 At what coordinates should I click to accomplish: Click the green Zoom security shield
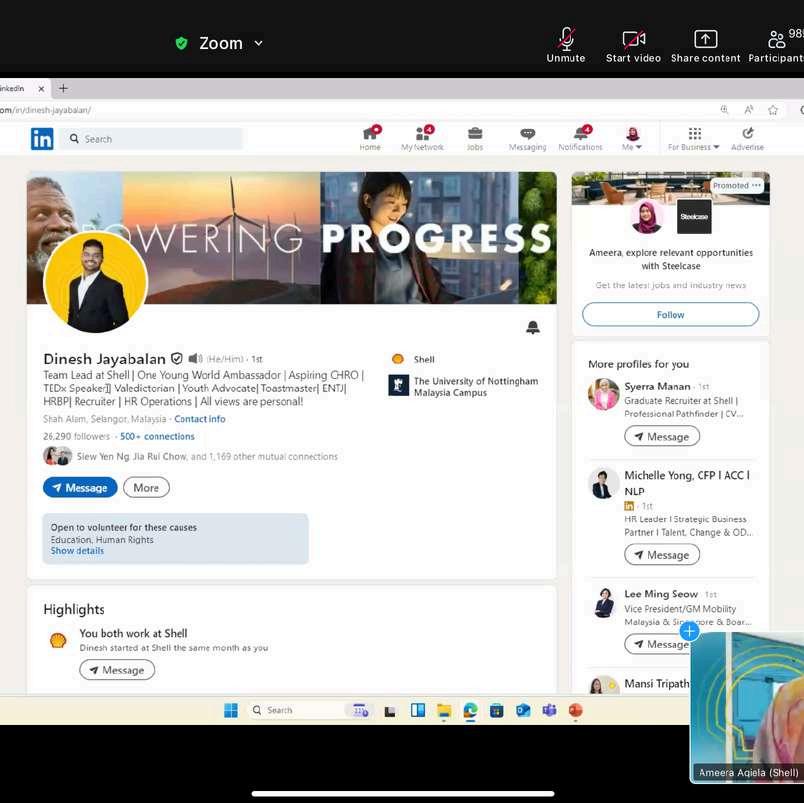[x=182, y=43]
